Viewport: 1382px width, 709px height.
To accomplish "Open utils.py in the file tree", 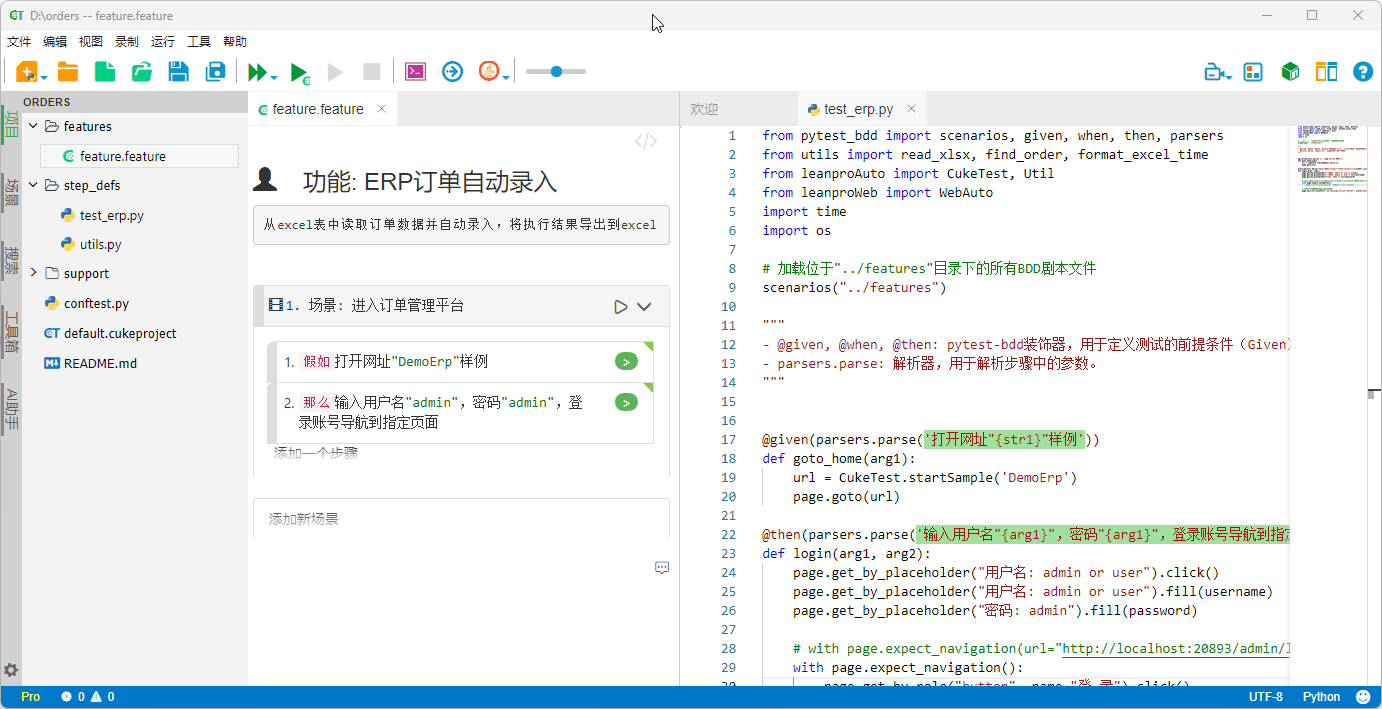I will [100, 244].
